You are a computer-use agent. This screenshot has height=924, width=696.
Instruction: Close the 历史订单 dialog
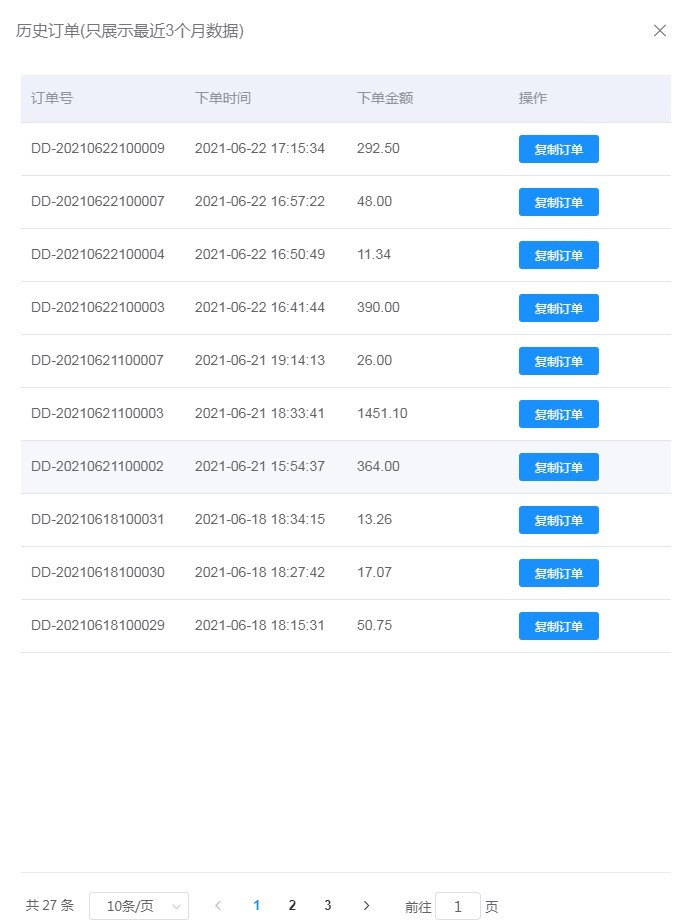point(660,31)
